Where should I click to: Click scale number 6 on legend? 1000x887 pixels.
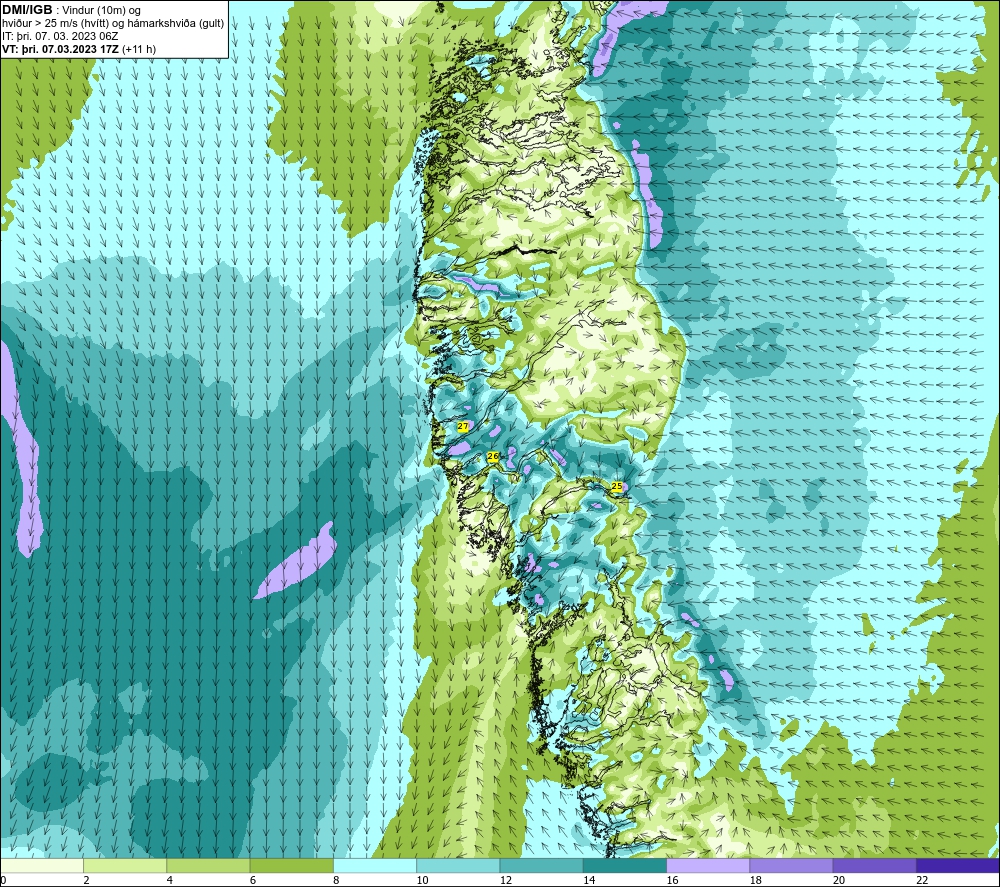click(253, 880)
